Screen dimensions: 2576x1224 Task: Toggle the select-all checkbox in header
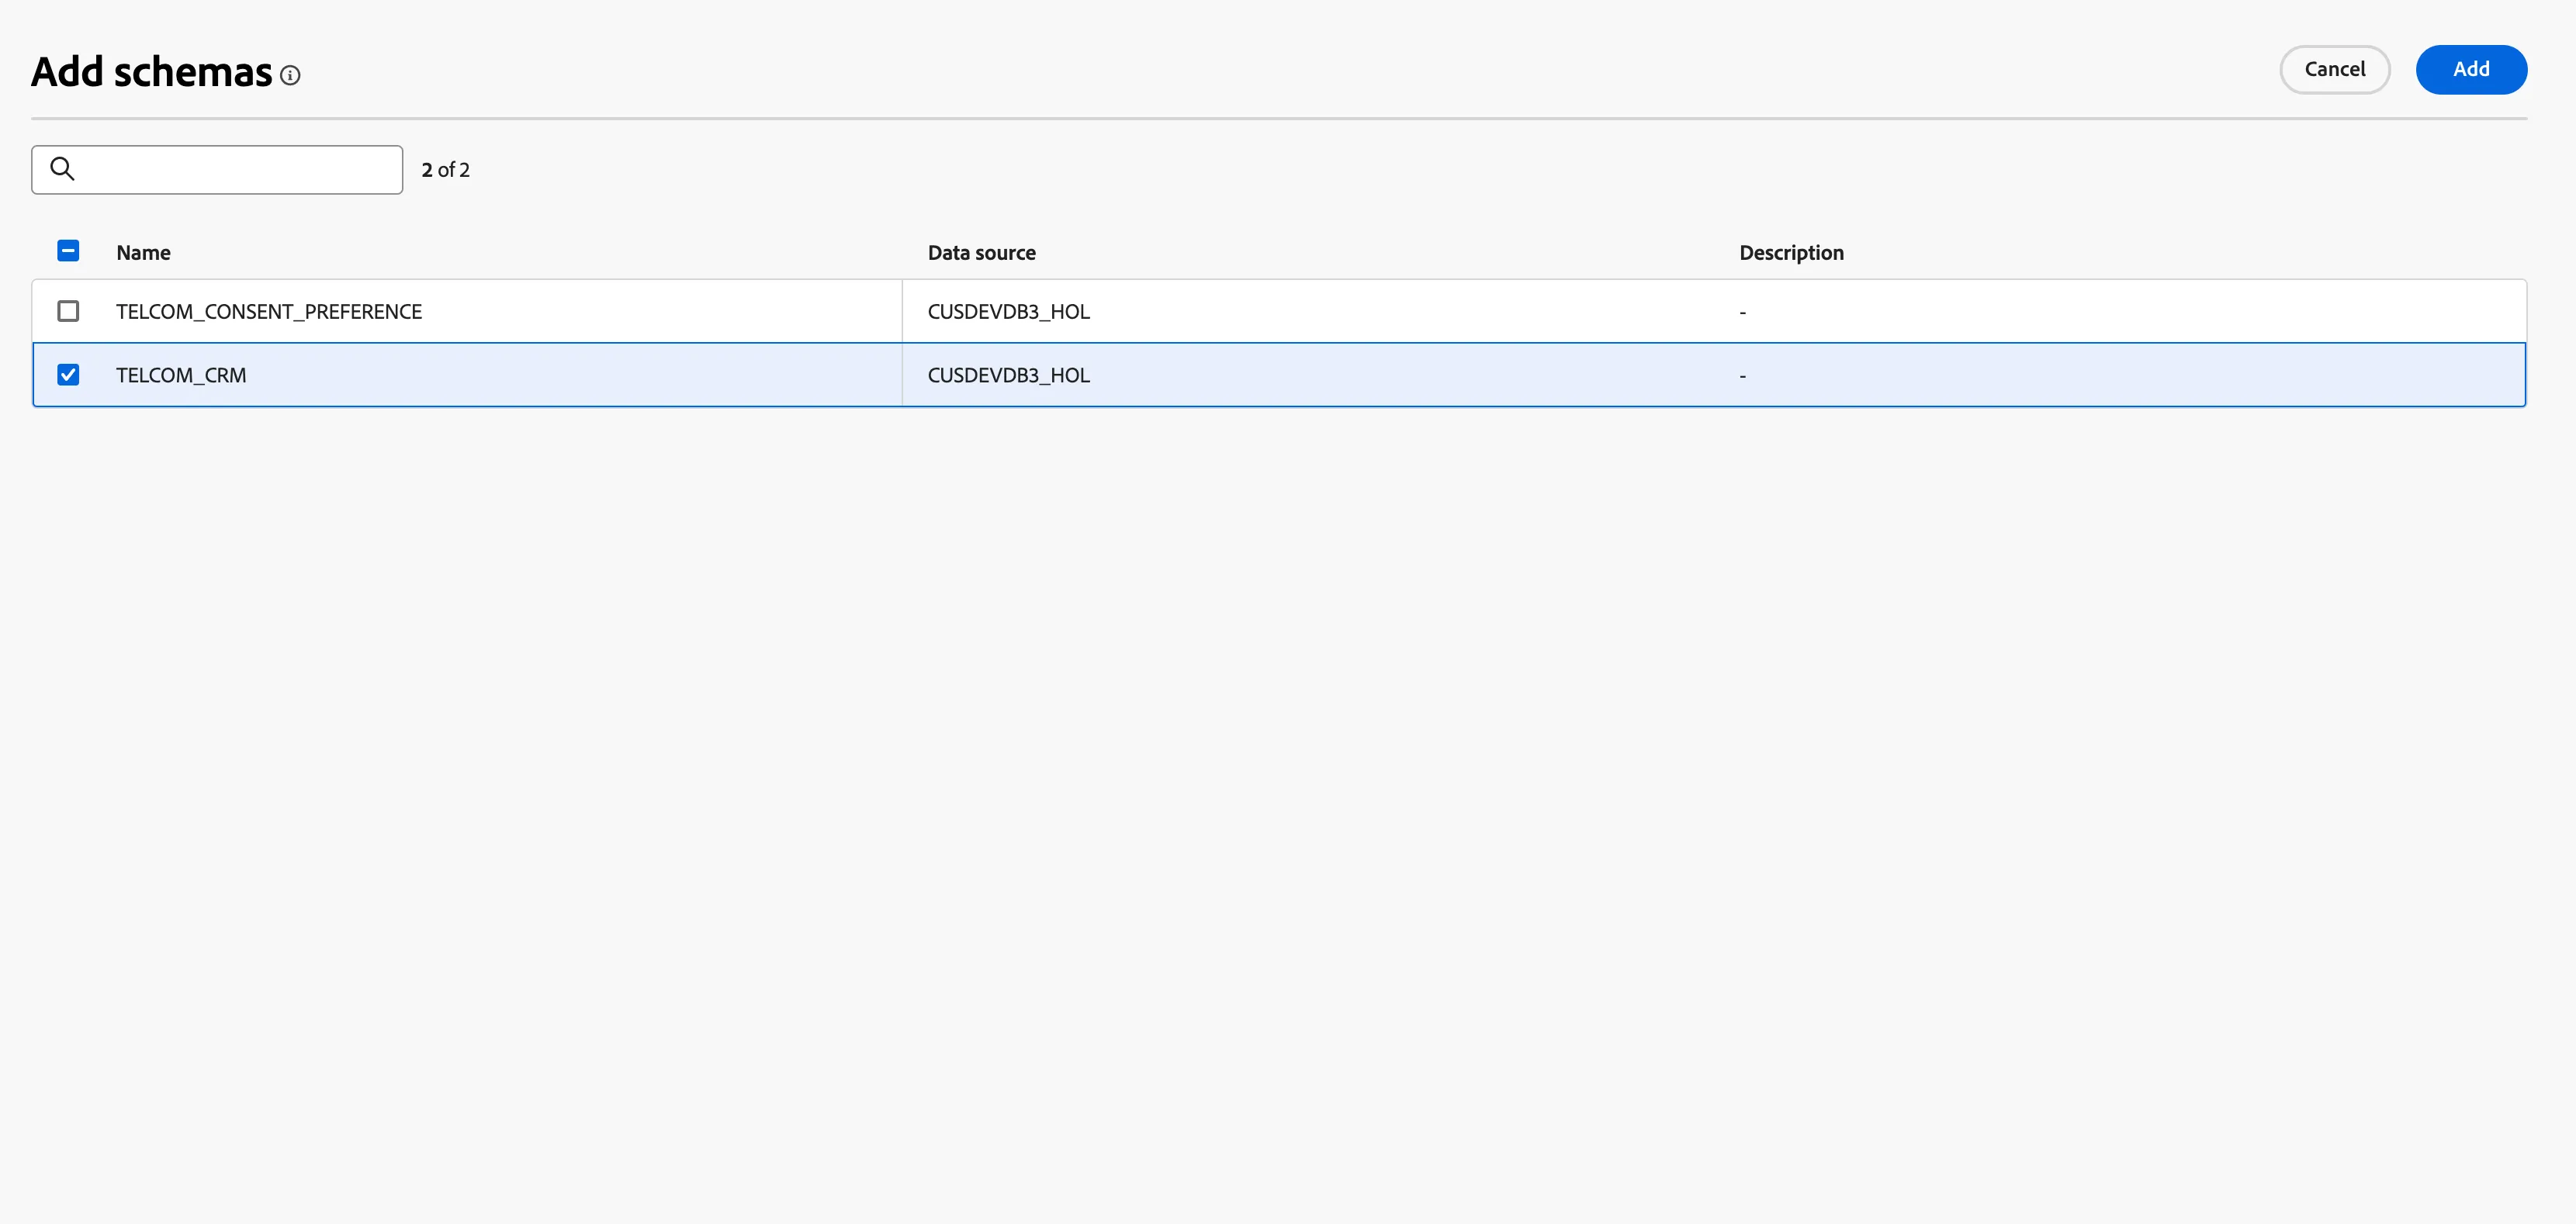click(x=68, y=251)
